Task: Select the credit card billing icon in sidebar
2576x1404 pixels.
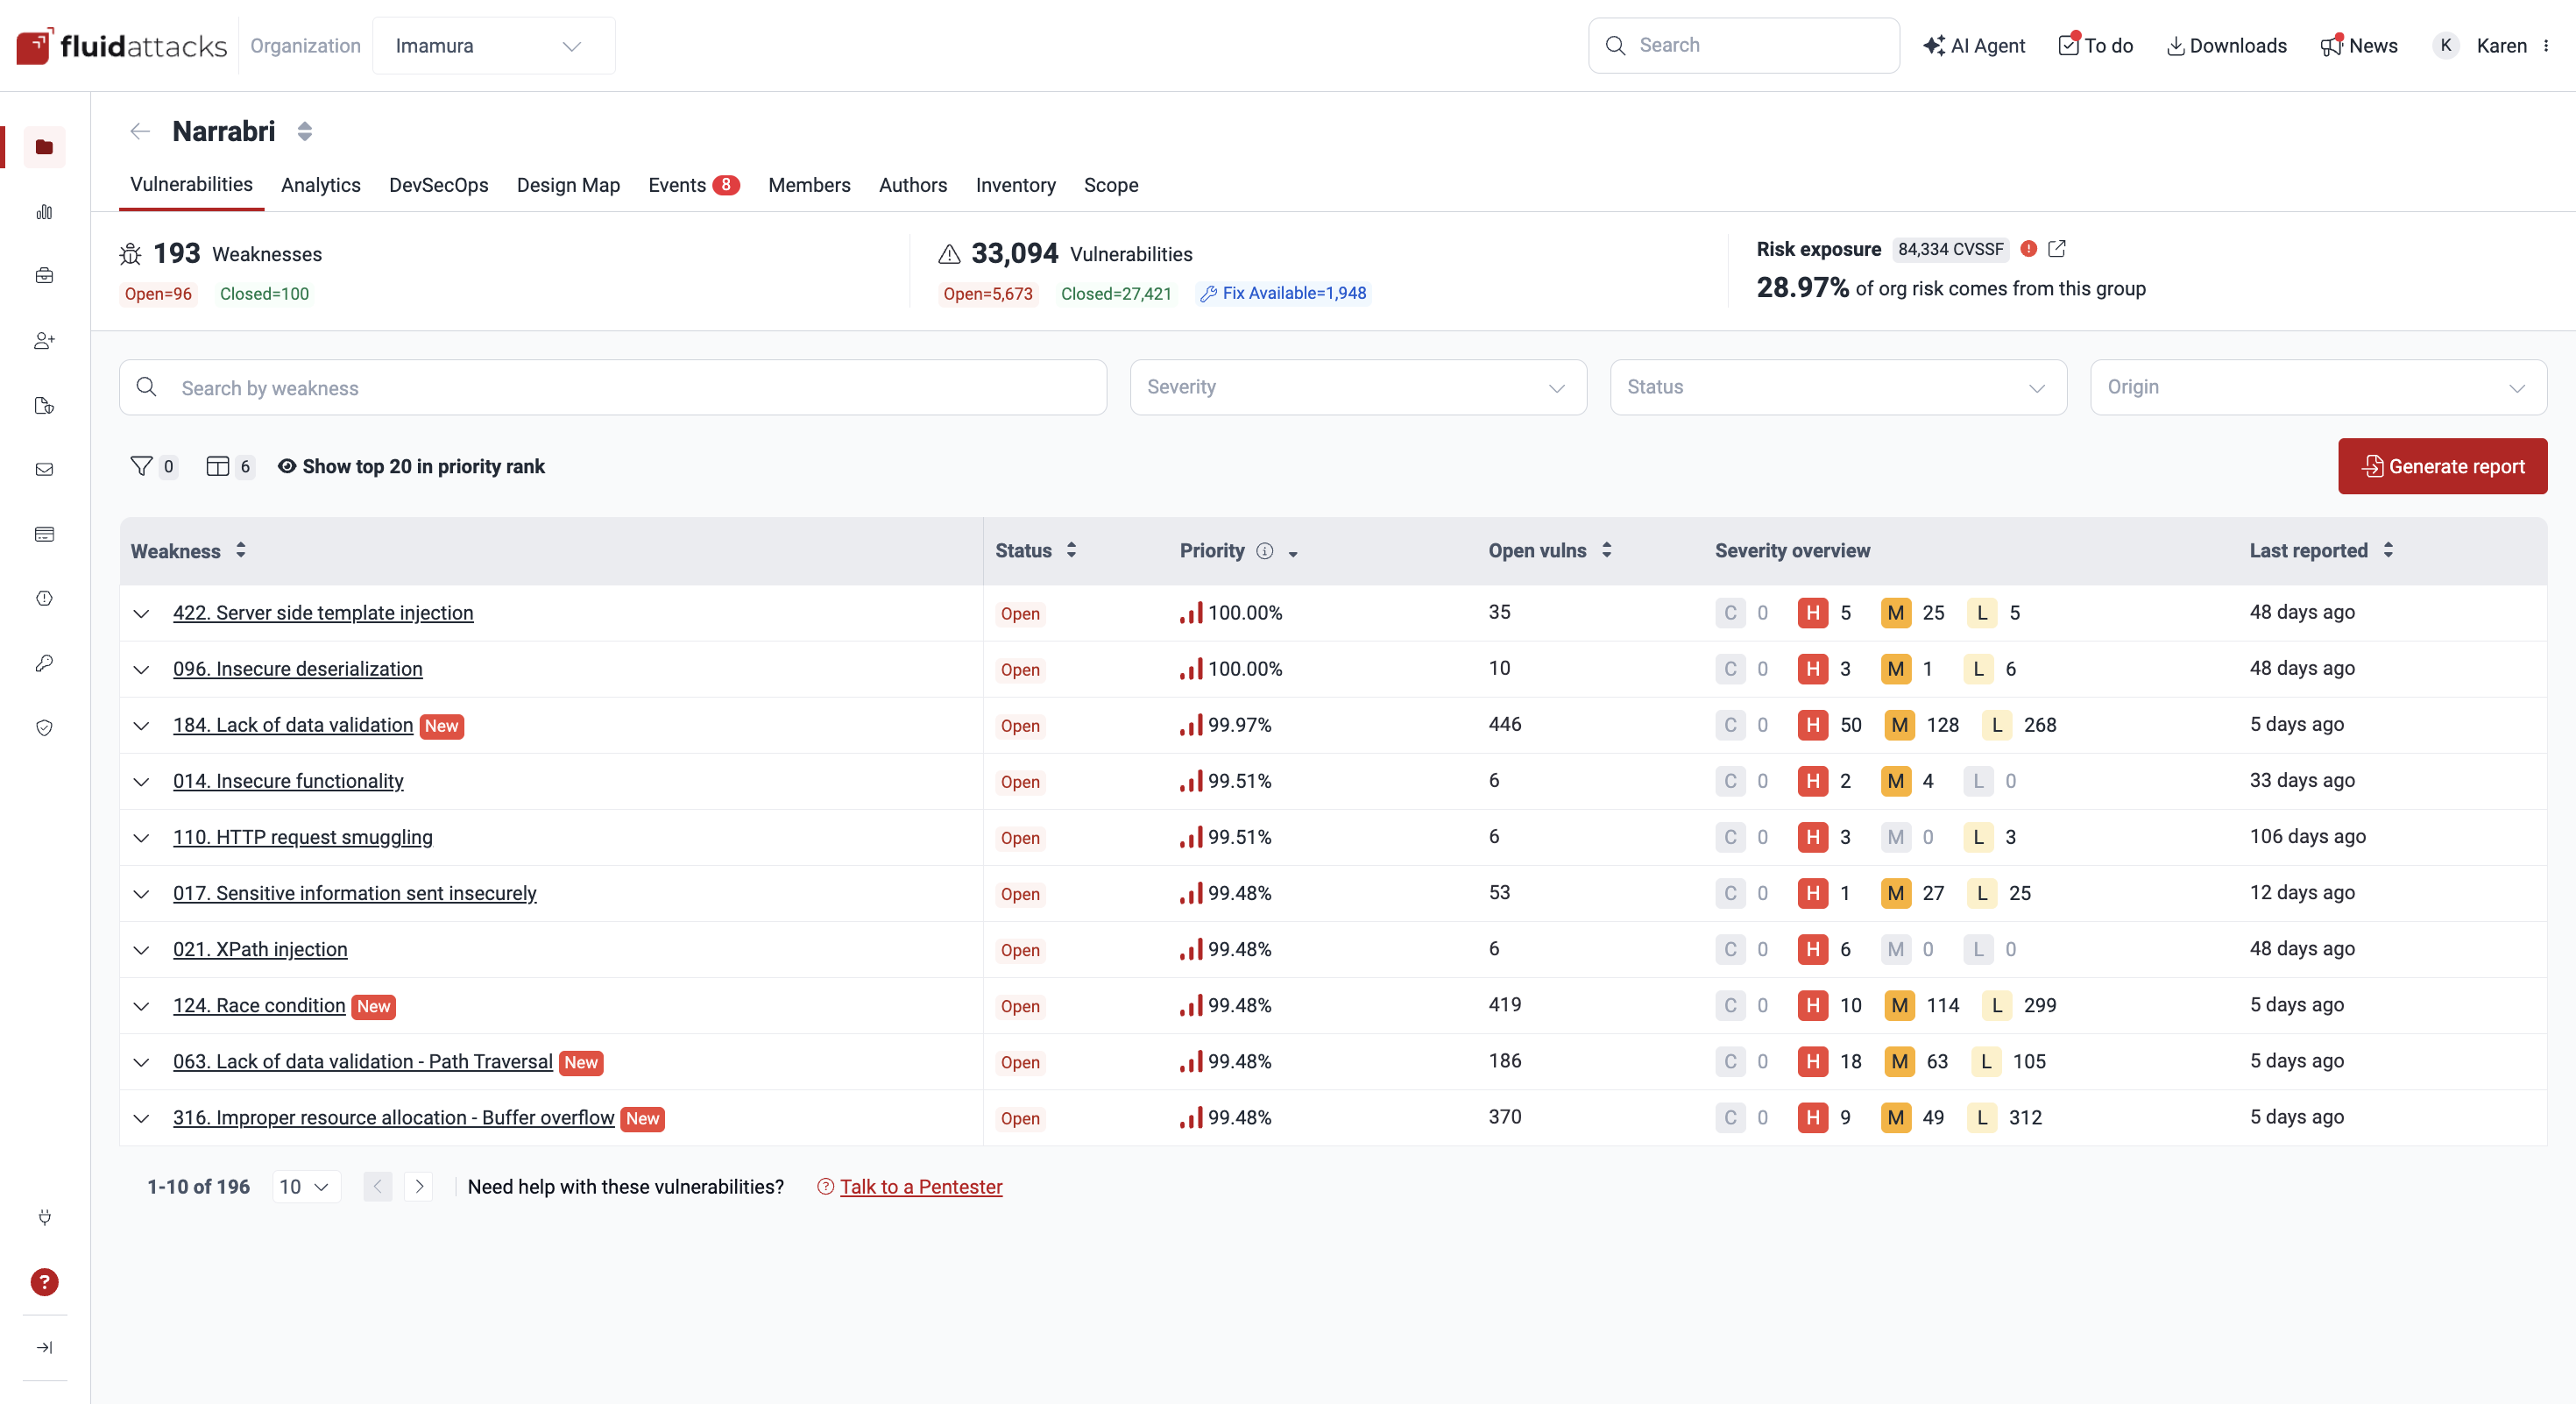Action: click(x=44, y=533)
